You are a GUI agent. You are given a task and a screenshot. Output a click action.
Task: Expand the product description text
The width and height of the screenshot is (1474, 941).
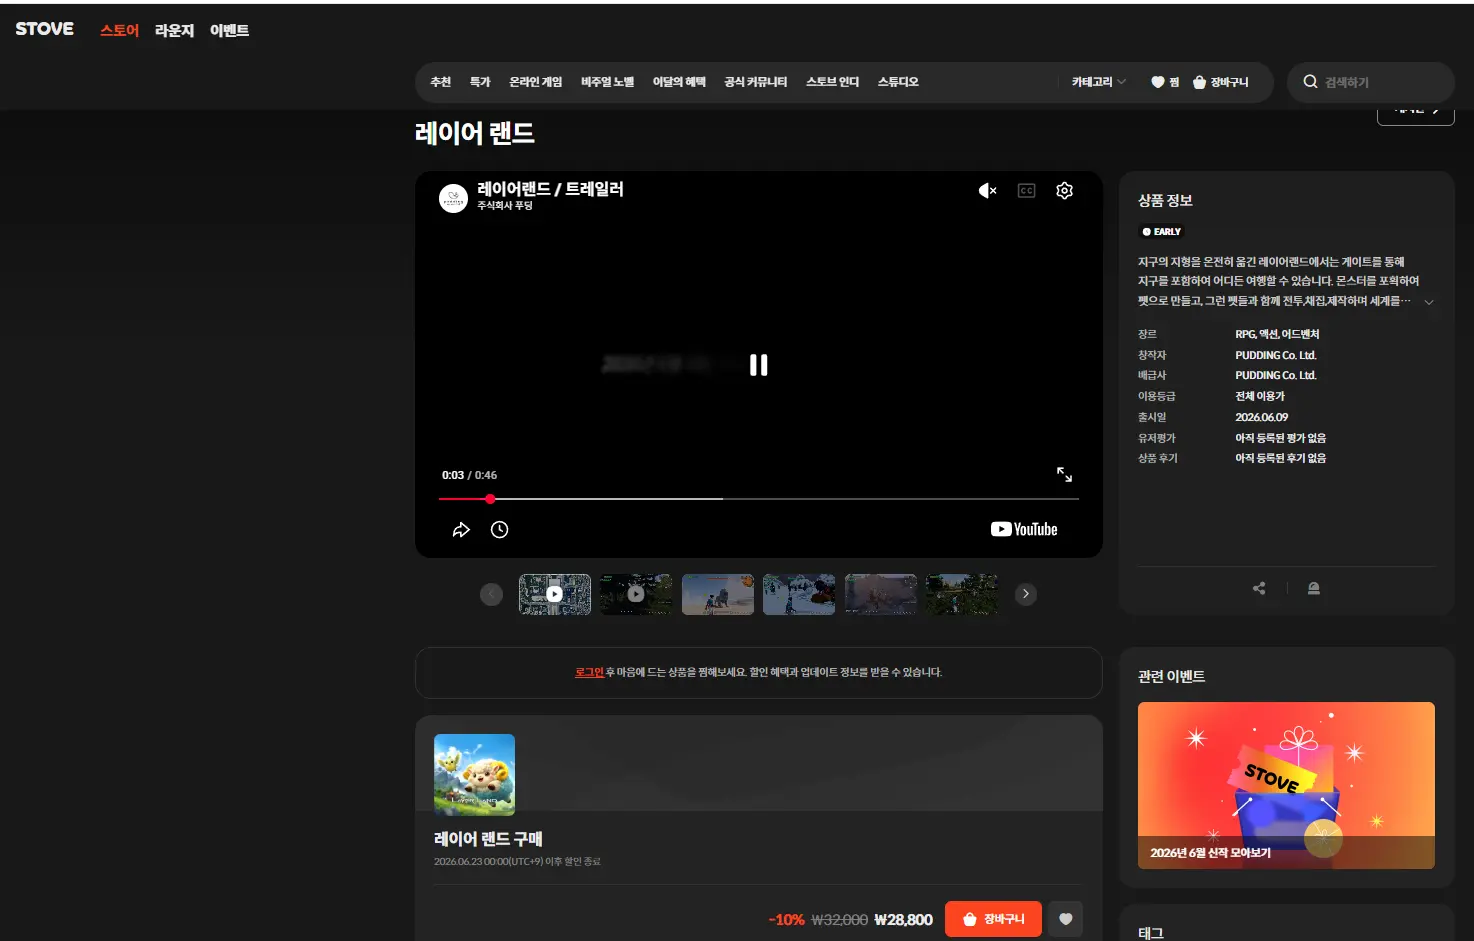1429,302
